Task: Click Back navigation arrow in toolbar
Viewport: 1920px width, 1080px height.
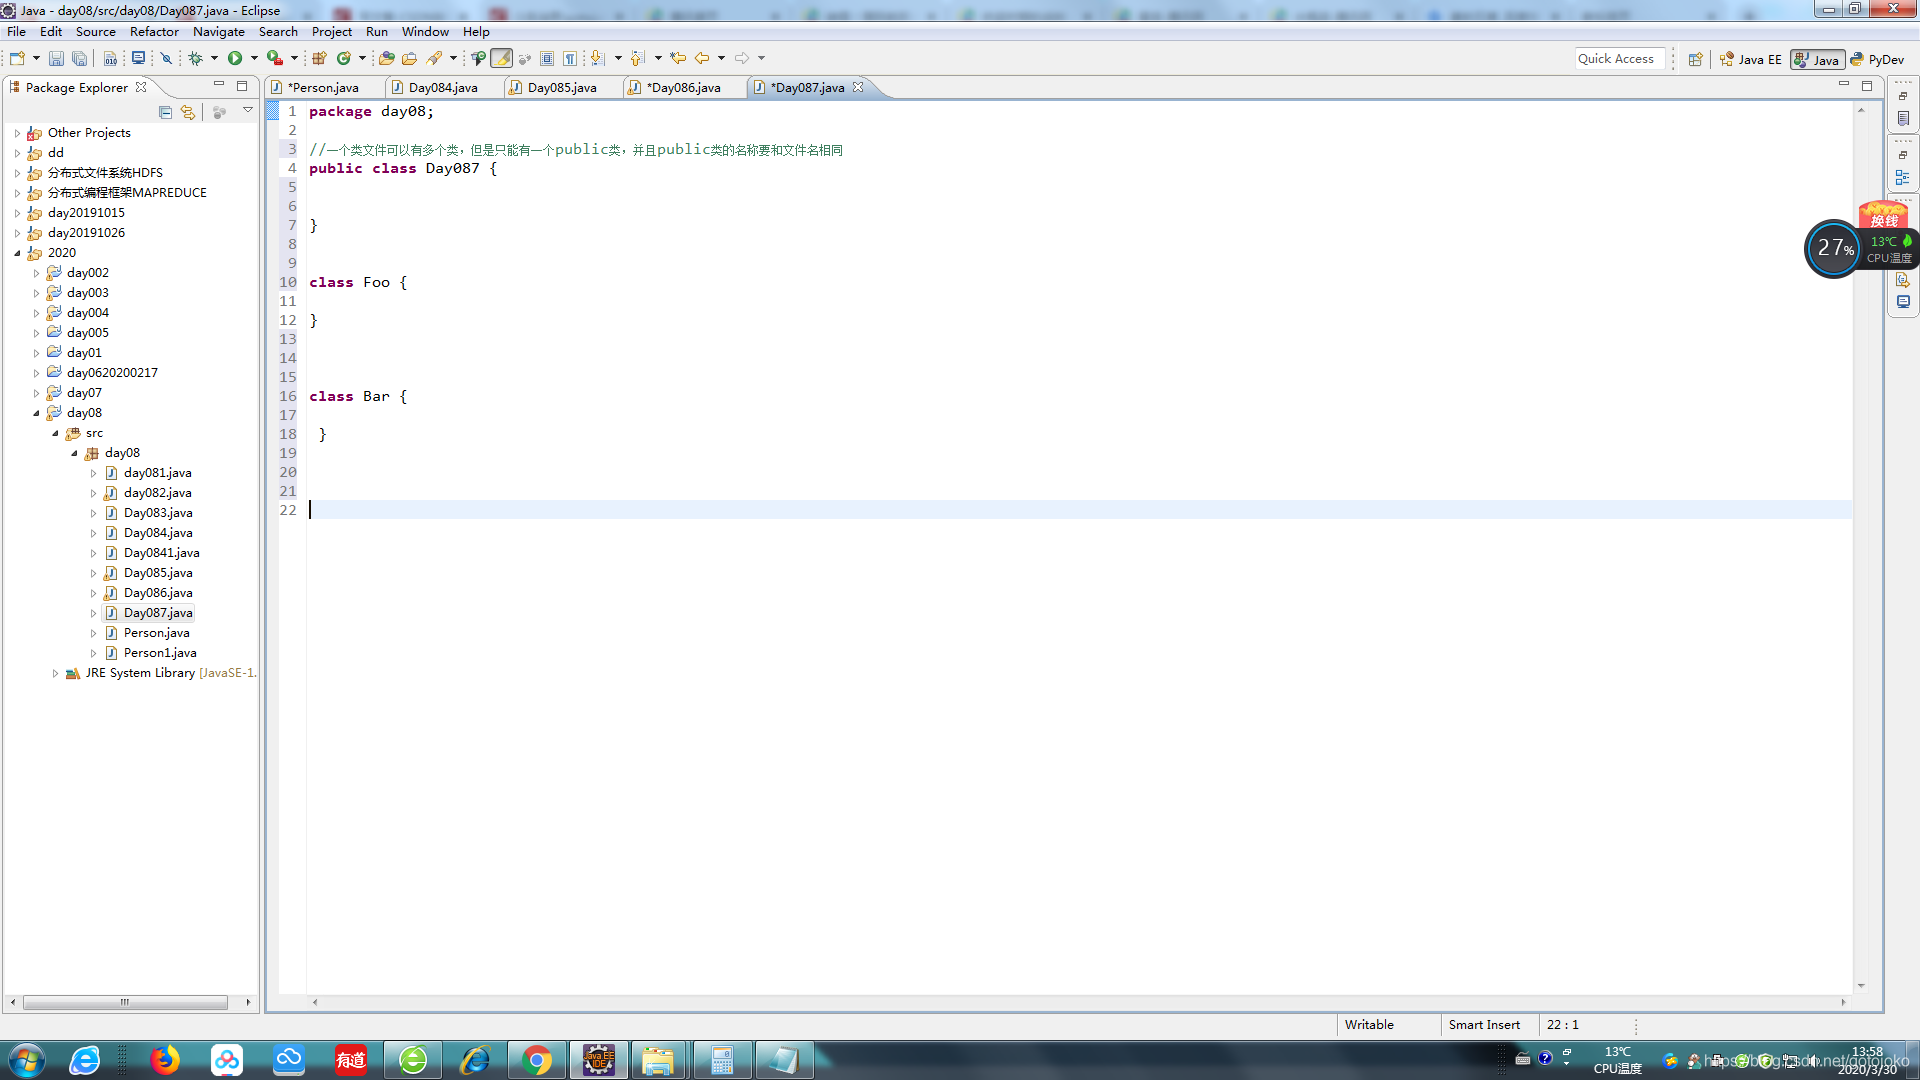Action: pos(702,59)
